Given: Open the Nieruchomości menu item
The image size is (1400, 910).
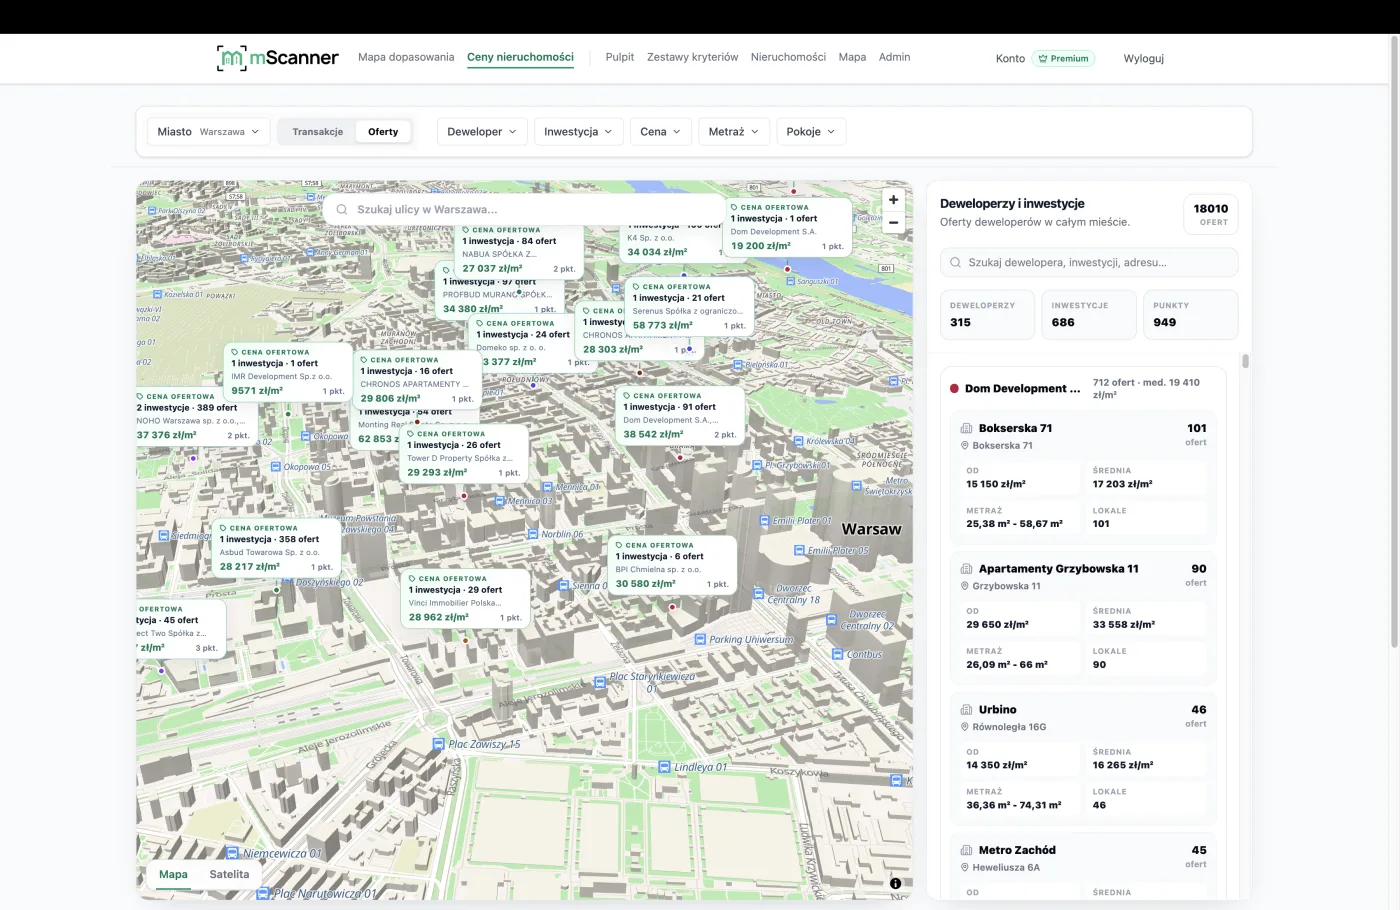Looking at the screenshot, I should point(788,57).
